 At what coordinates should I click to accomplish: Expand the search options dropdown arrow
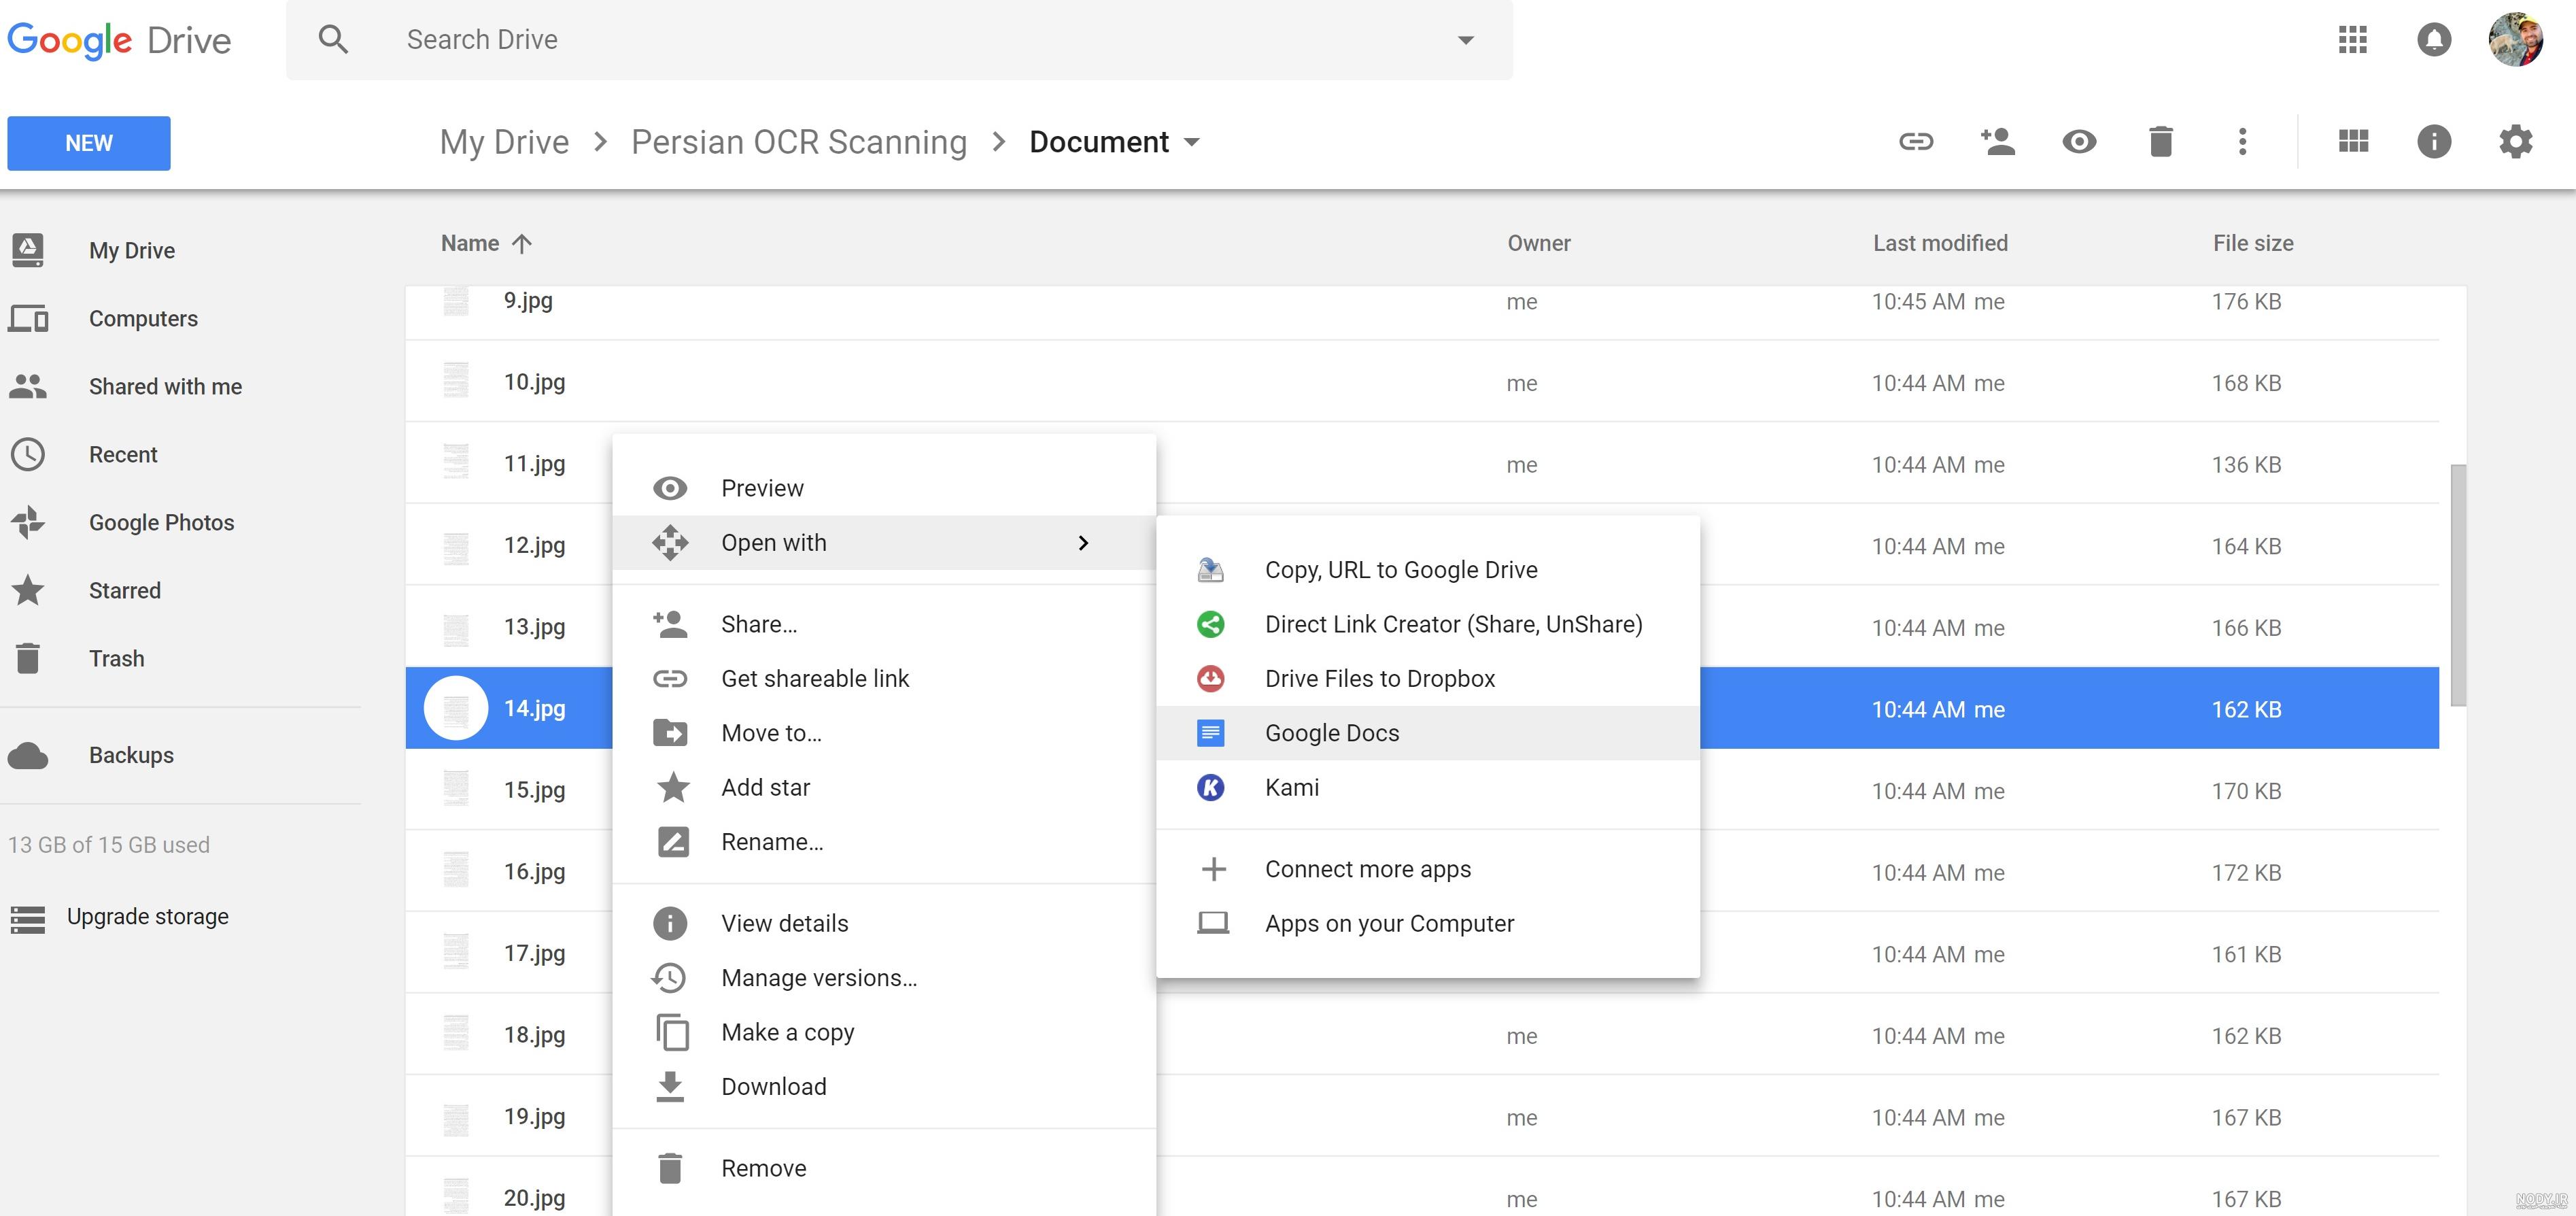(x=1466, y=40)
